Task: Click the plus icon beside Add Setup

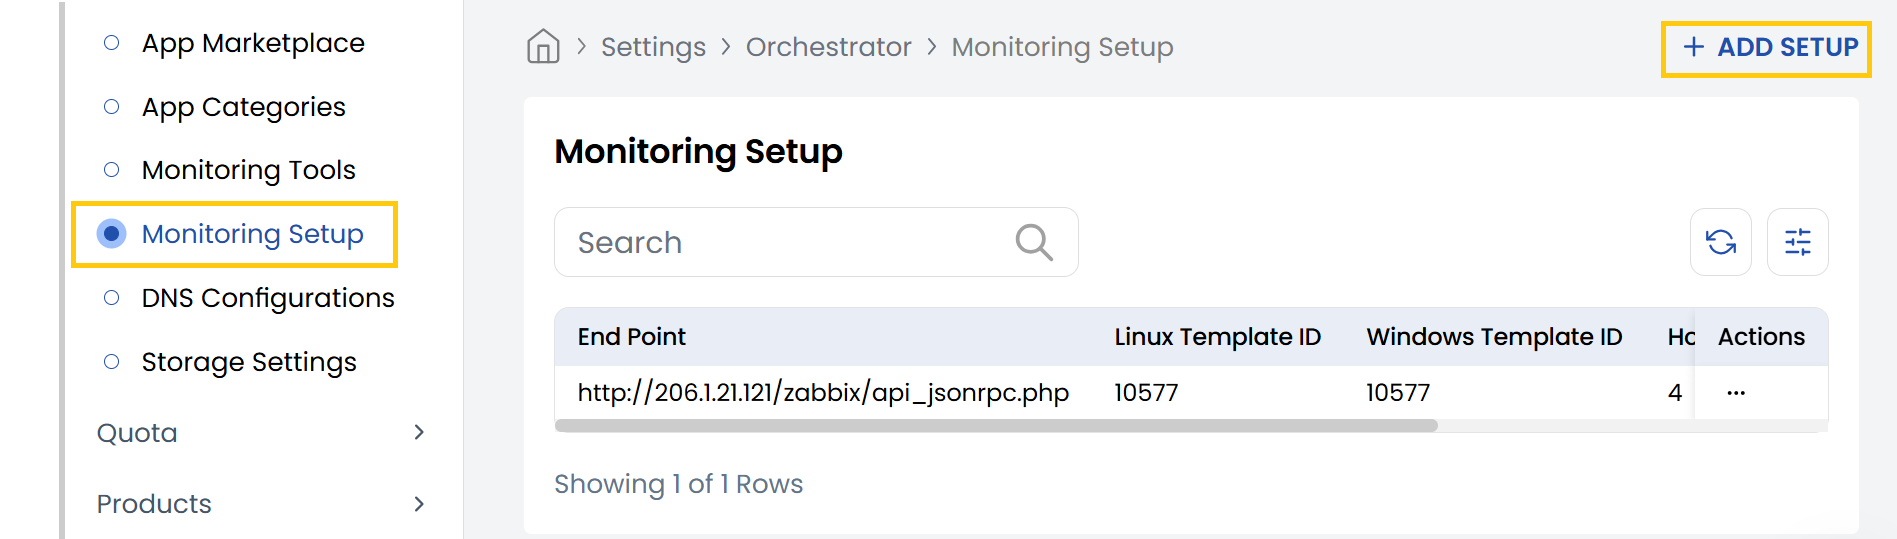Action: point(1693,47)
